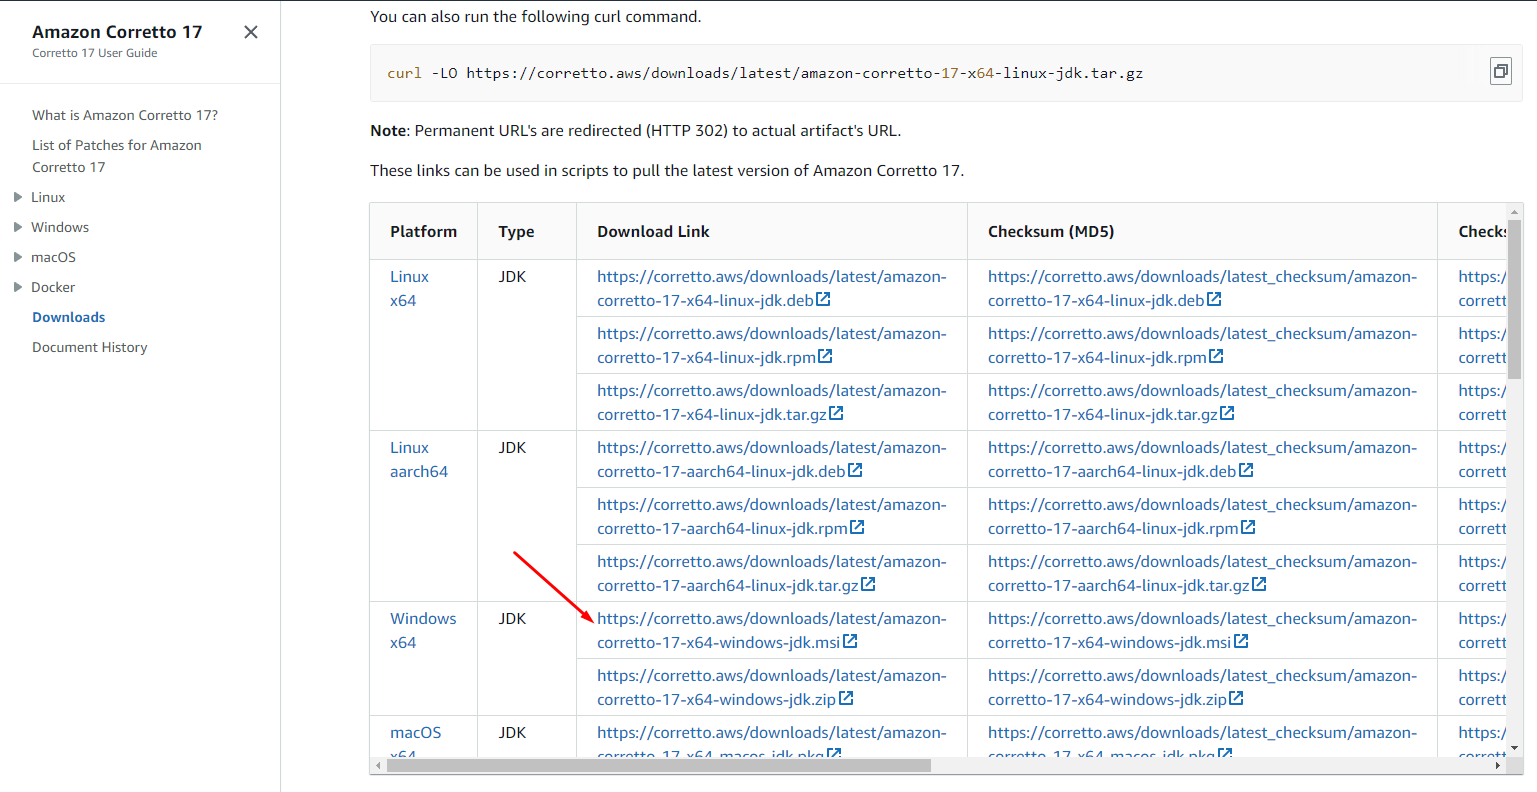The height and width of the screenshot is (792, 1537).
Task: Open external icon of aarch64-linux-jdk.rpm MD5 checksum
Action: pos(1248,527)
